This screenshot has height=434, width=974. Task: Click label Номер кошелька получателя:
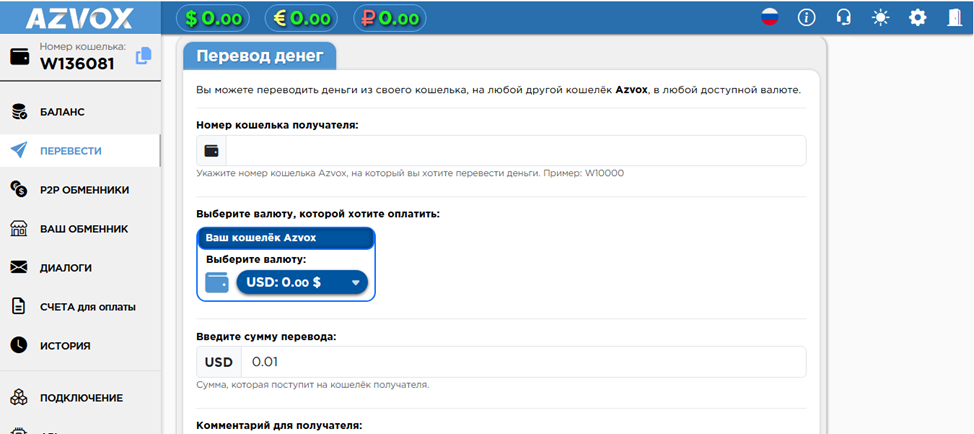[x=278, y=125]
